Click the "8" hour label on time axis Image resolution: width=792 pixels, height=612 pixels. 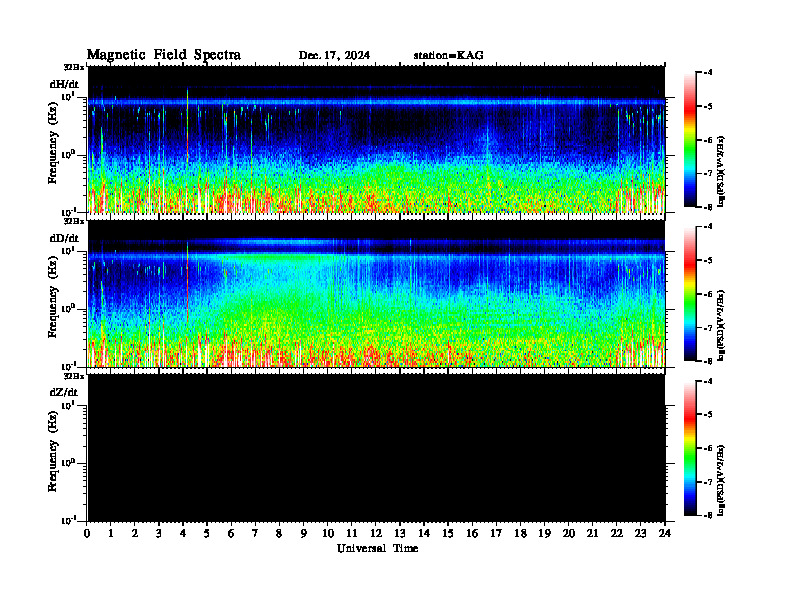(x=279, y=534)
